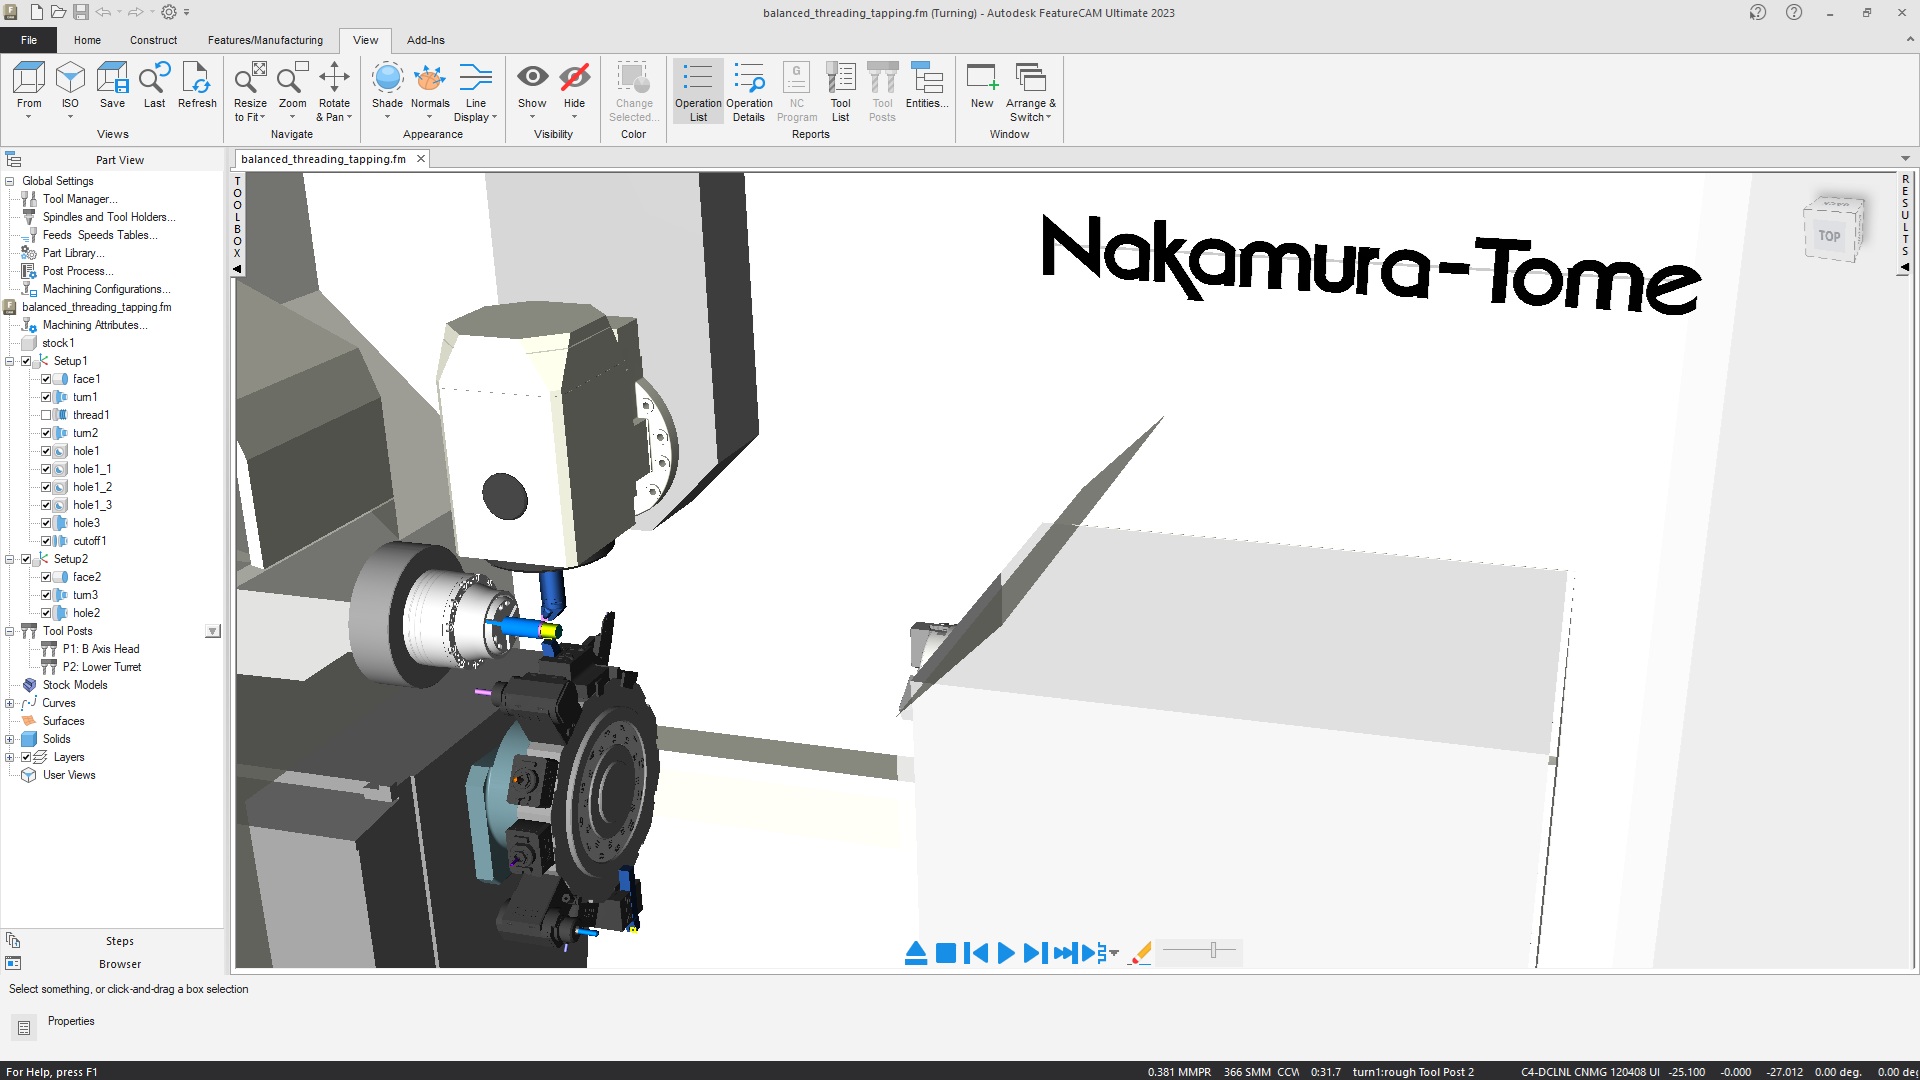Collapse the Setup1 tree node

point(10,361)
